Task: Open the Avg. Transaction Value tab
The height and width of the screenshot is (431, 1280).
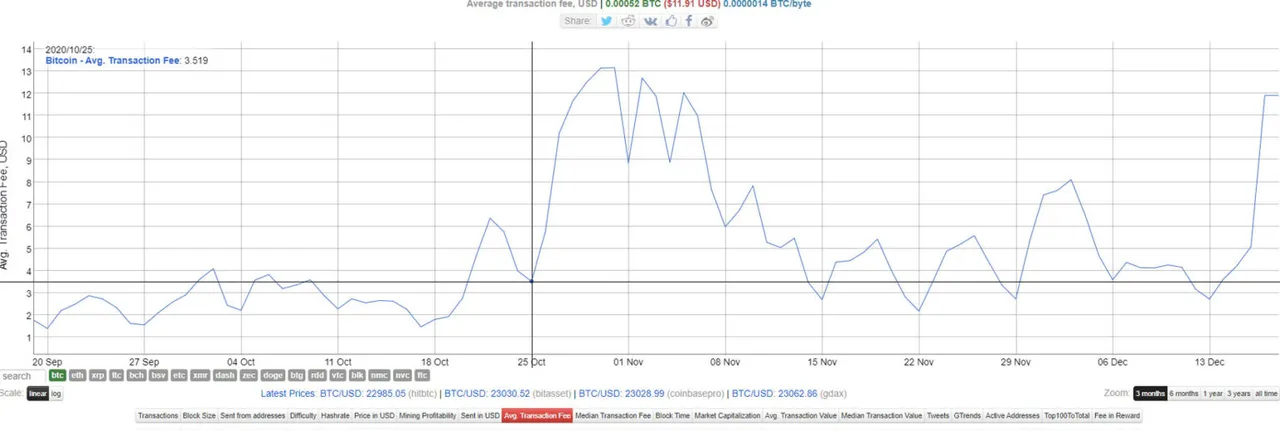Action: click(800, 415)
